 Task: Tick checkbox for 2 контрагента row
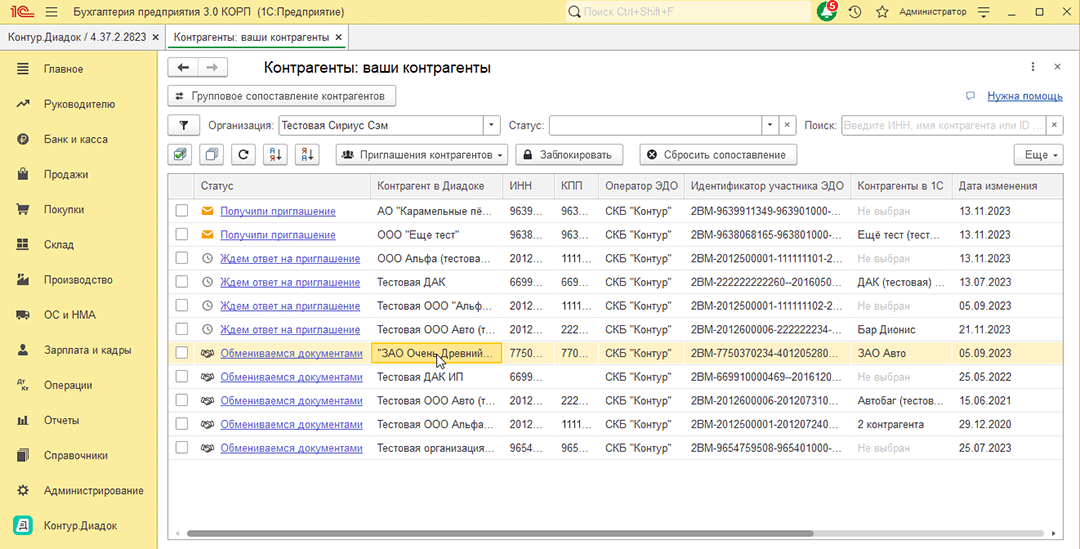pyautogui.click(x=181, y=424)
